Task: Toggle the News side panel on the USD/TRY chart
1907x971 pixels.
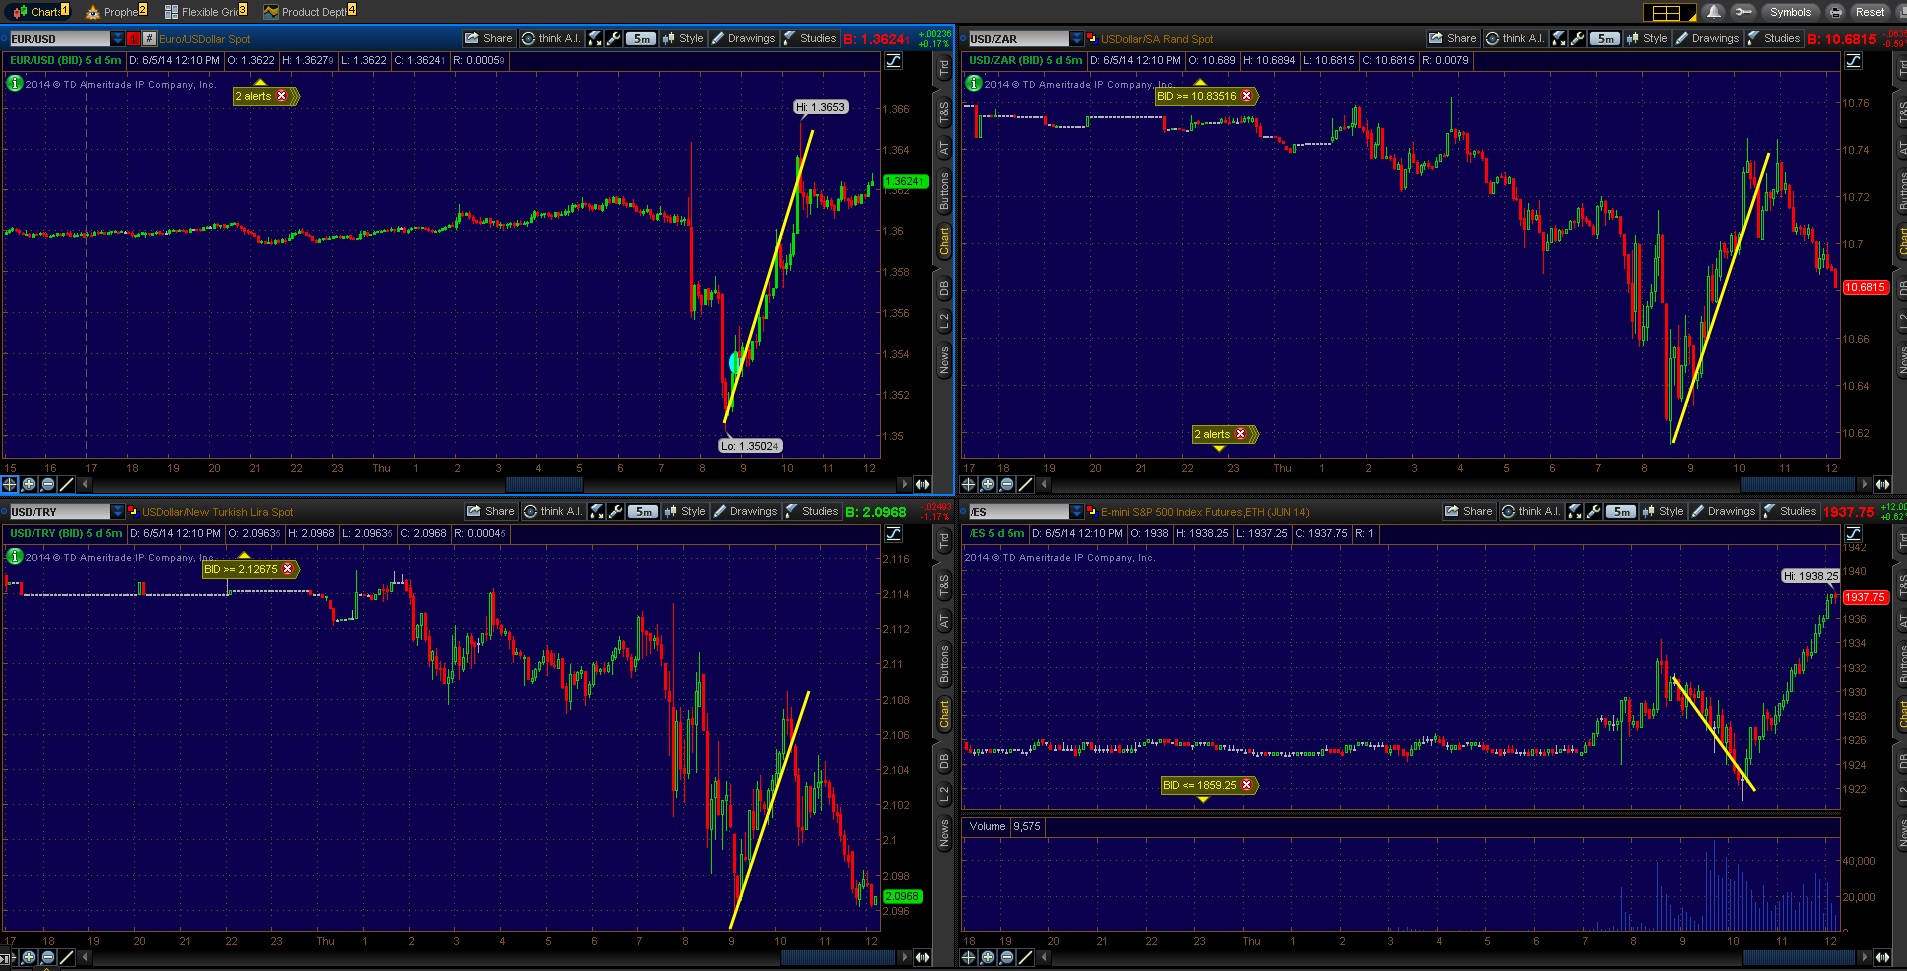Action: coord(943,833)
